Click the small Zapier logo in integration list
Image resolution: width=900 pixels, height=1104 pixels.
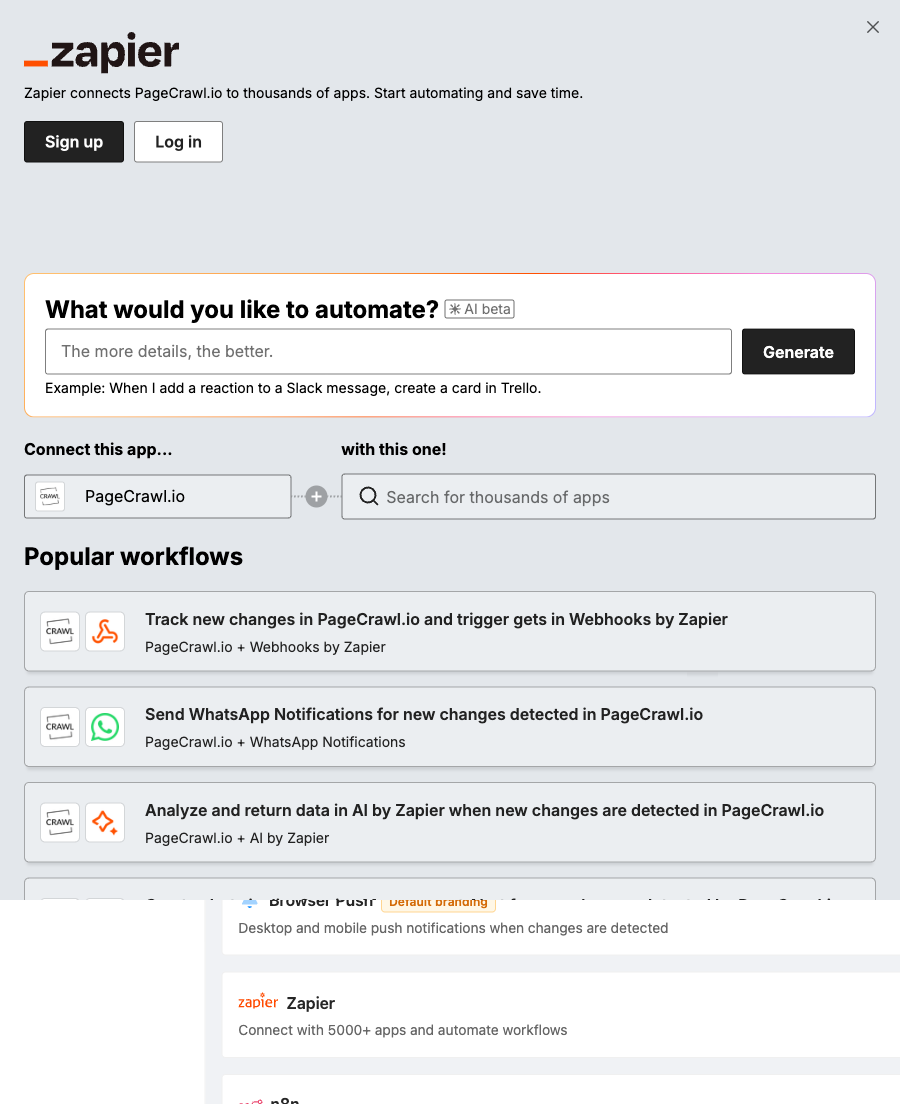258,1002
